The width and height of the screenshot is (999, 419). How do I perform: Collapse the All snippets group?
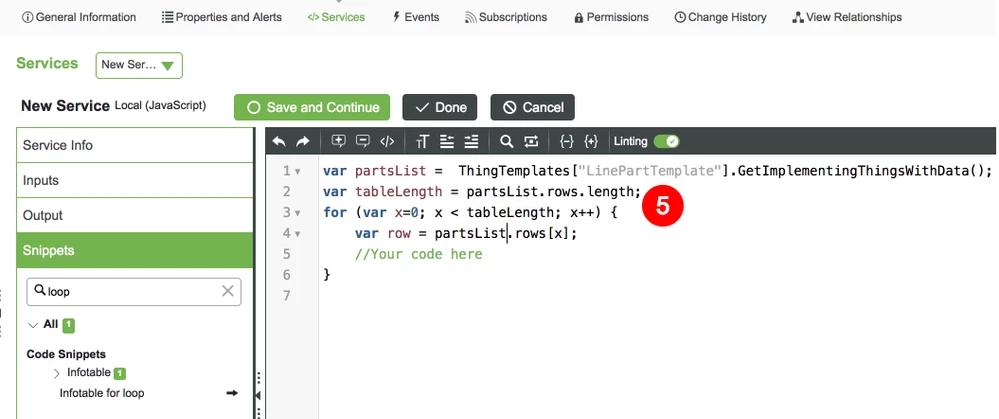(x=33, y=325)
